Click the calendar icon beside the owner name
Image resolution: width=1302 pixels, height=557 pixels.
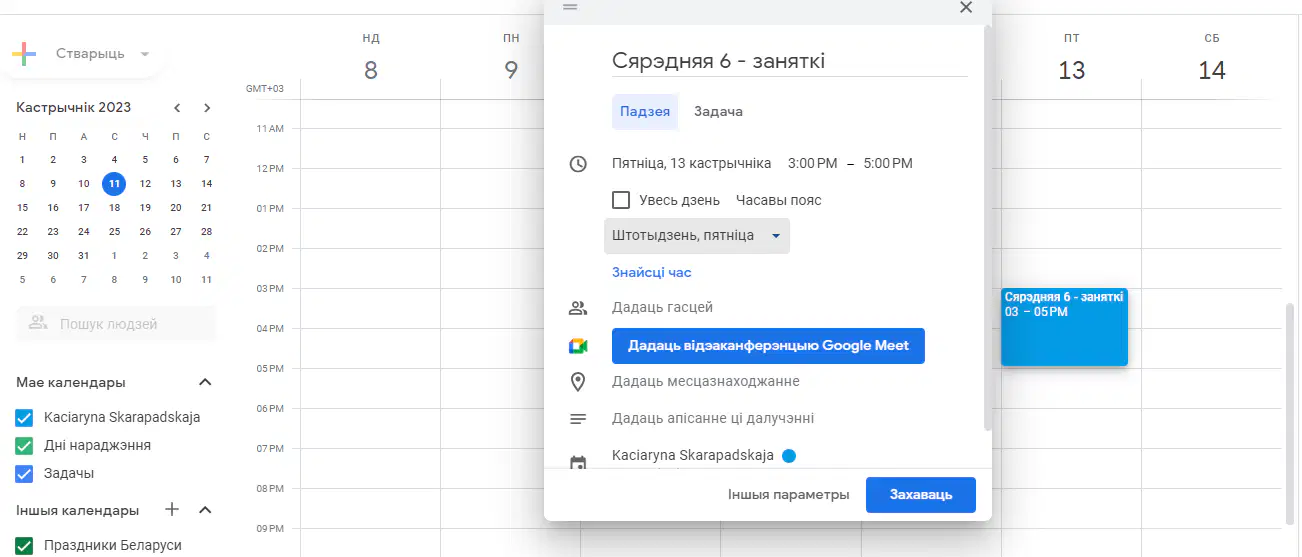[x=578, y=463]
